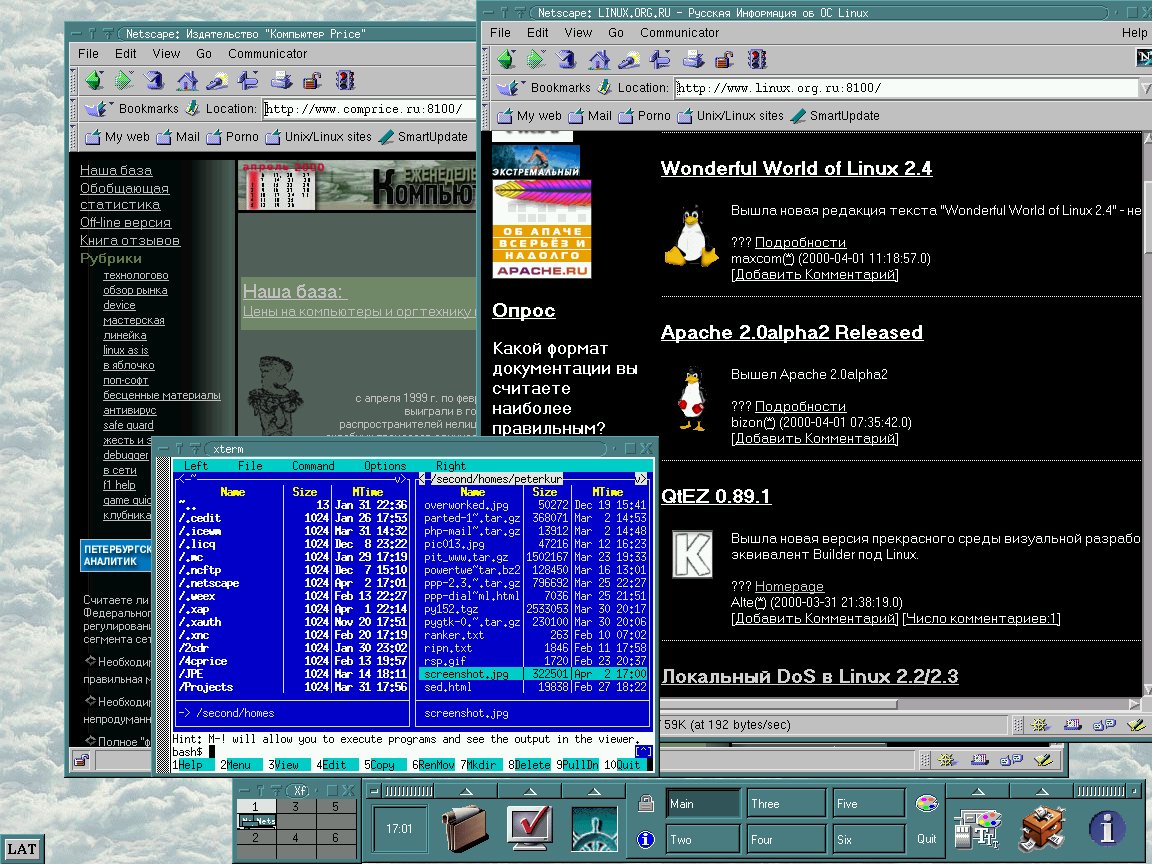
Task: Select /.netscape directory in Midnight Commander left panel
Action: tap(292, 583)
